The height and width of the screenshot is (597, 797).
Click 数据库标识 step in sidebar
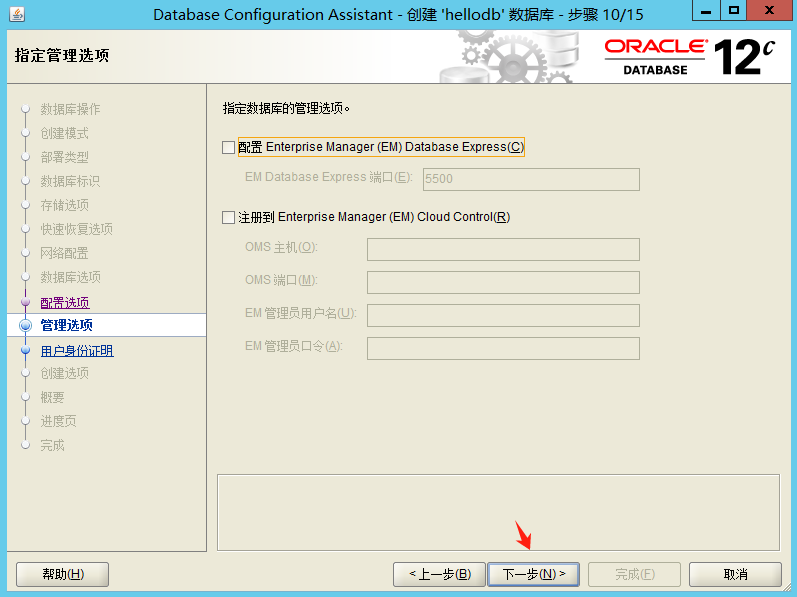click(x=70, y=181)
